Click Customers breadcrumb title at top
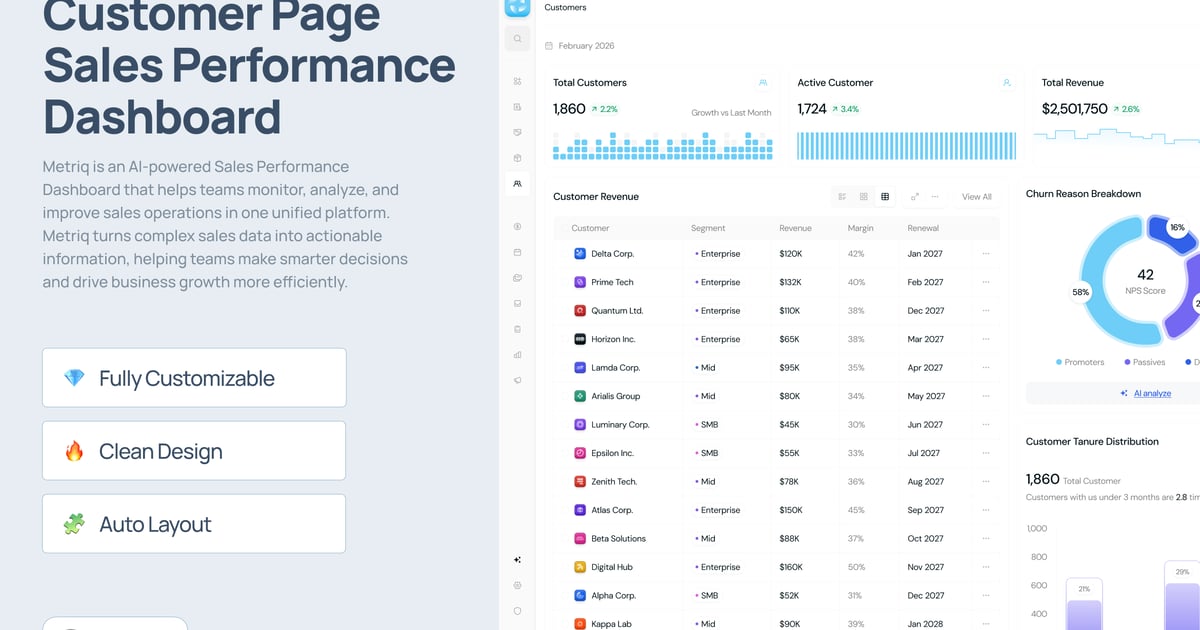This screenshot has height=630, width=1200. point(565,7)
